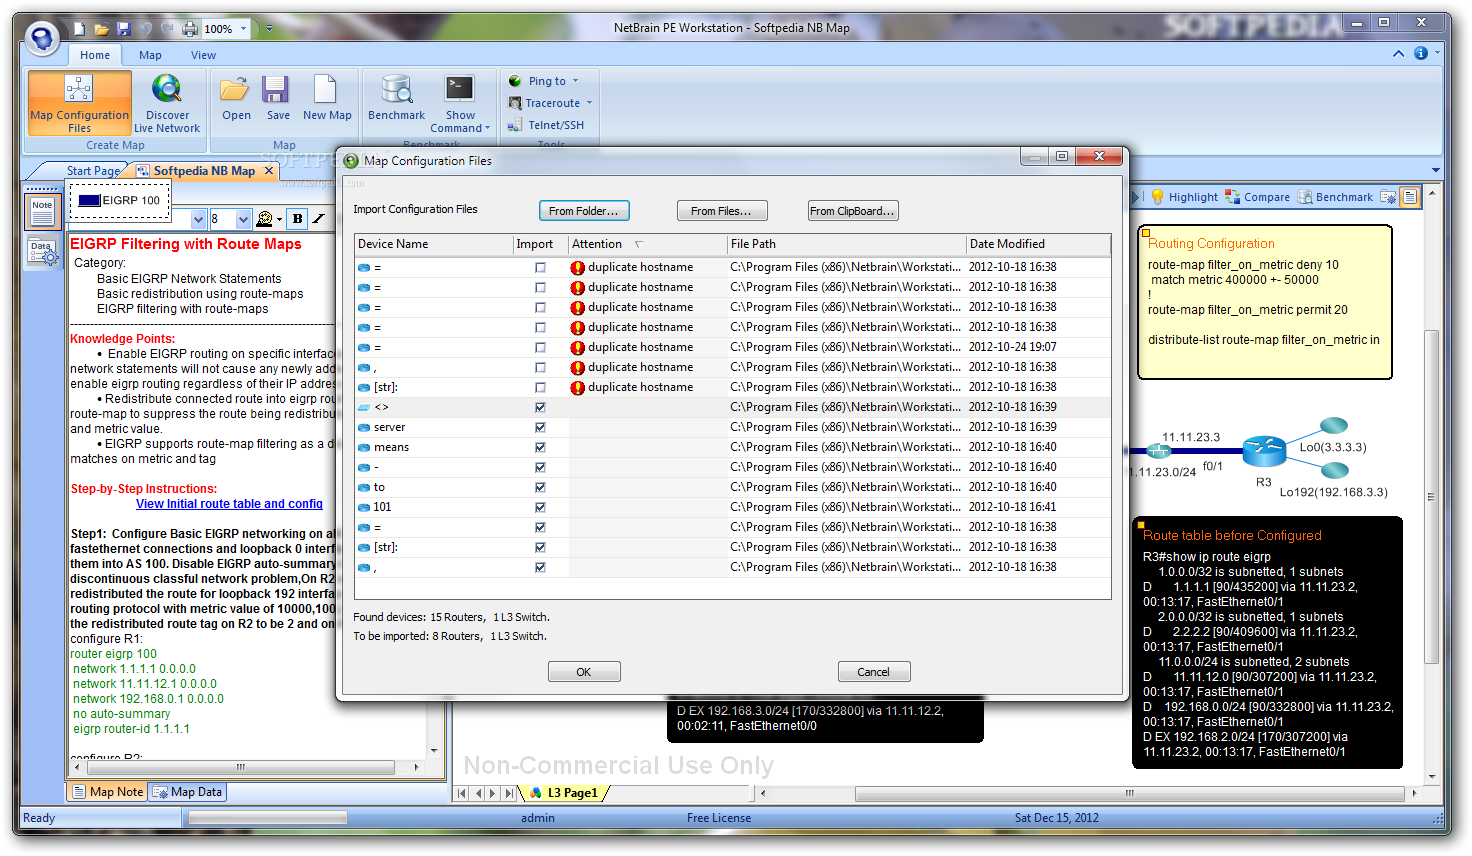
Task: Collapse the ribbon using the chevron
Action: point(1398,53)
